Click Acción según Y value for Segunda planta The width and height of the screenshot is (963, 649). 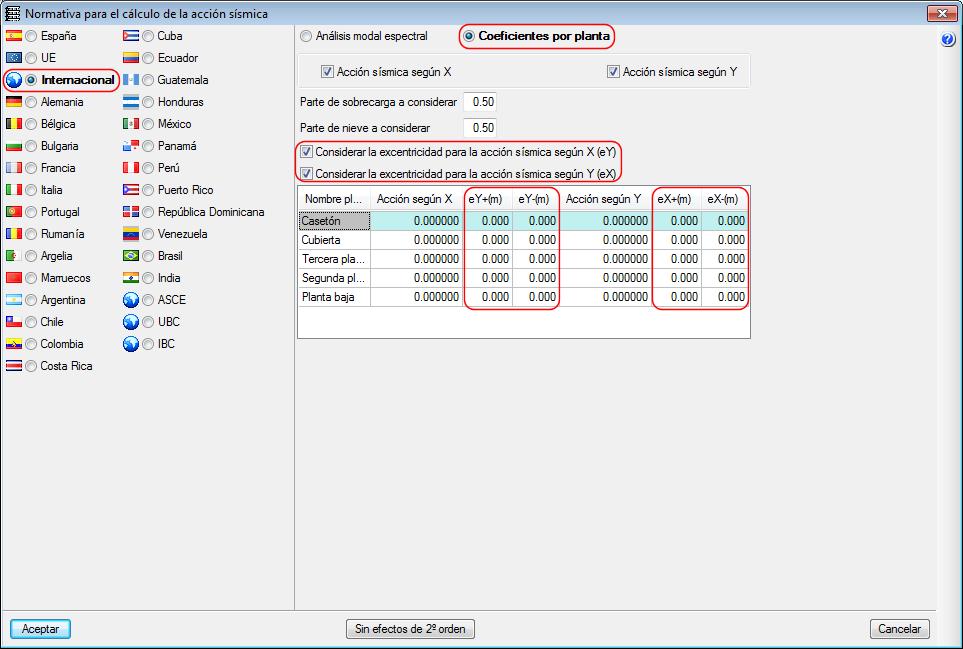(606, 278)
